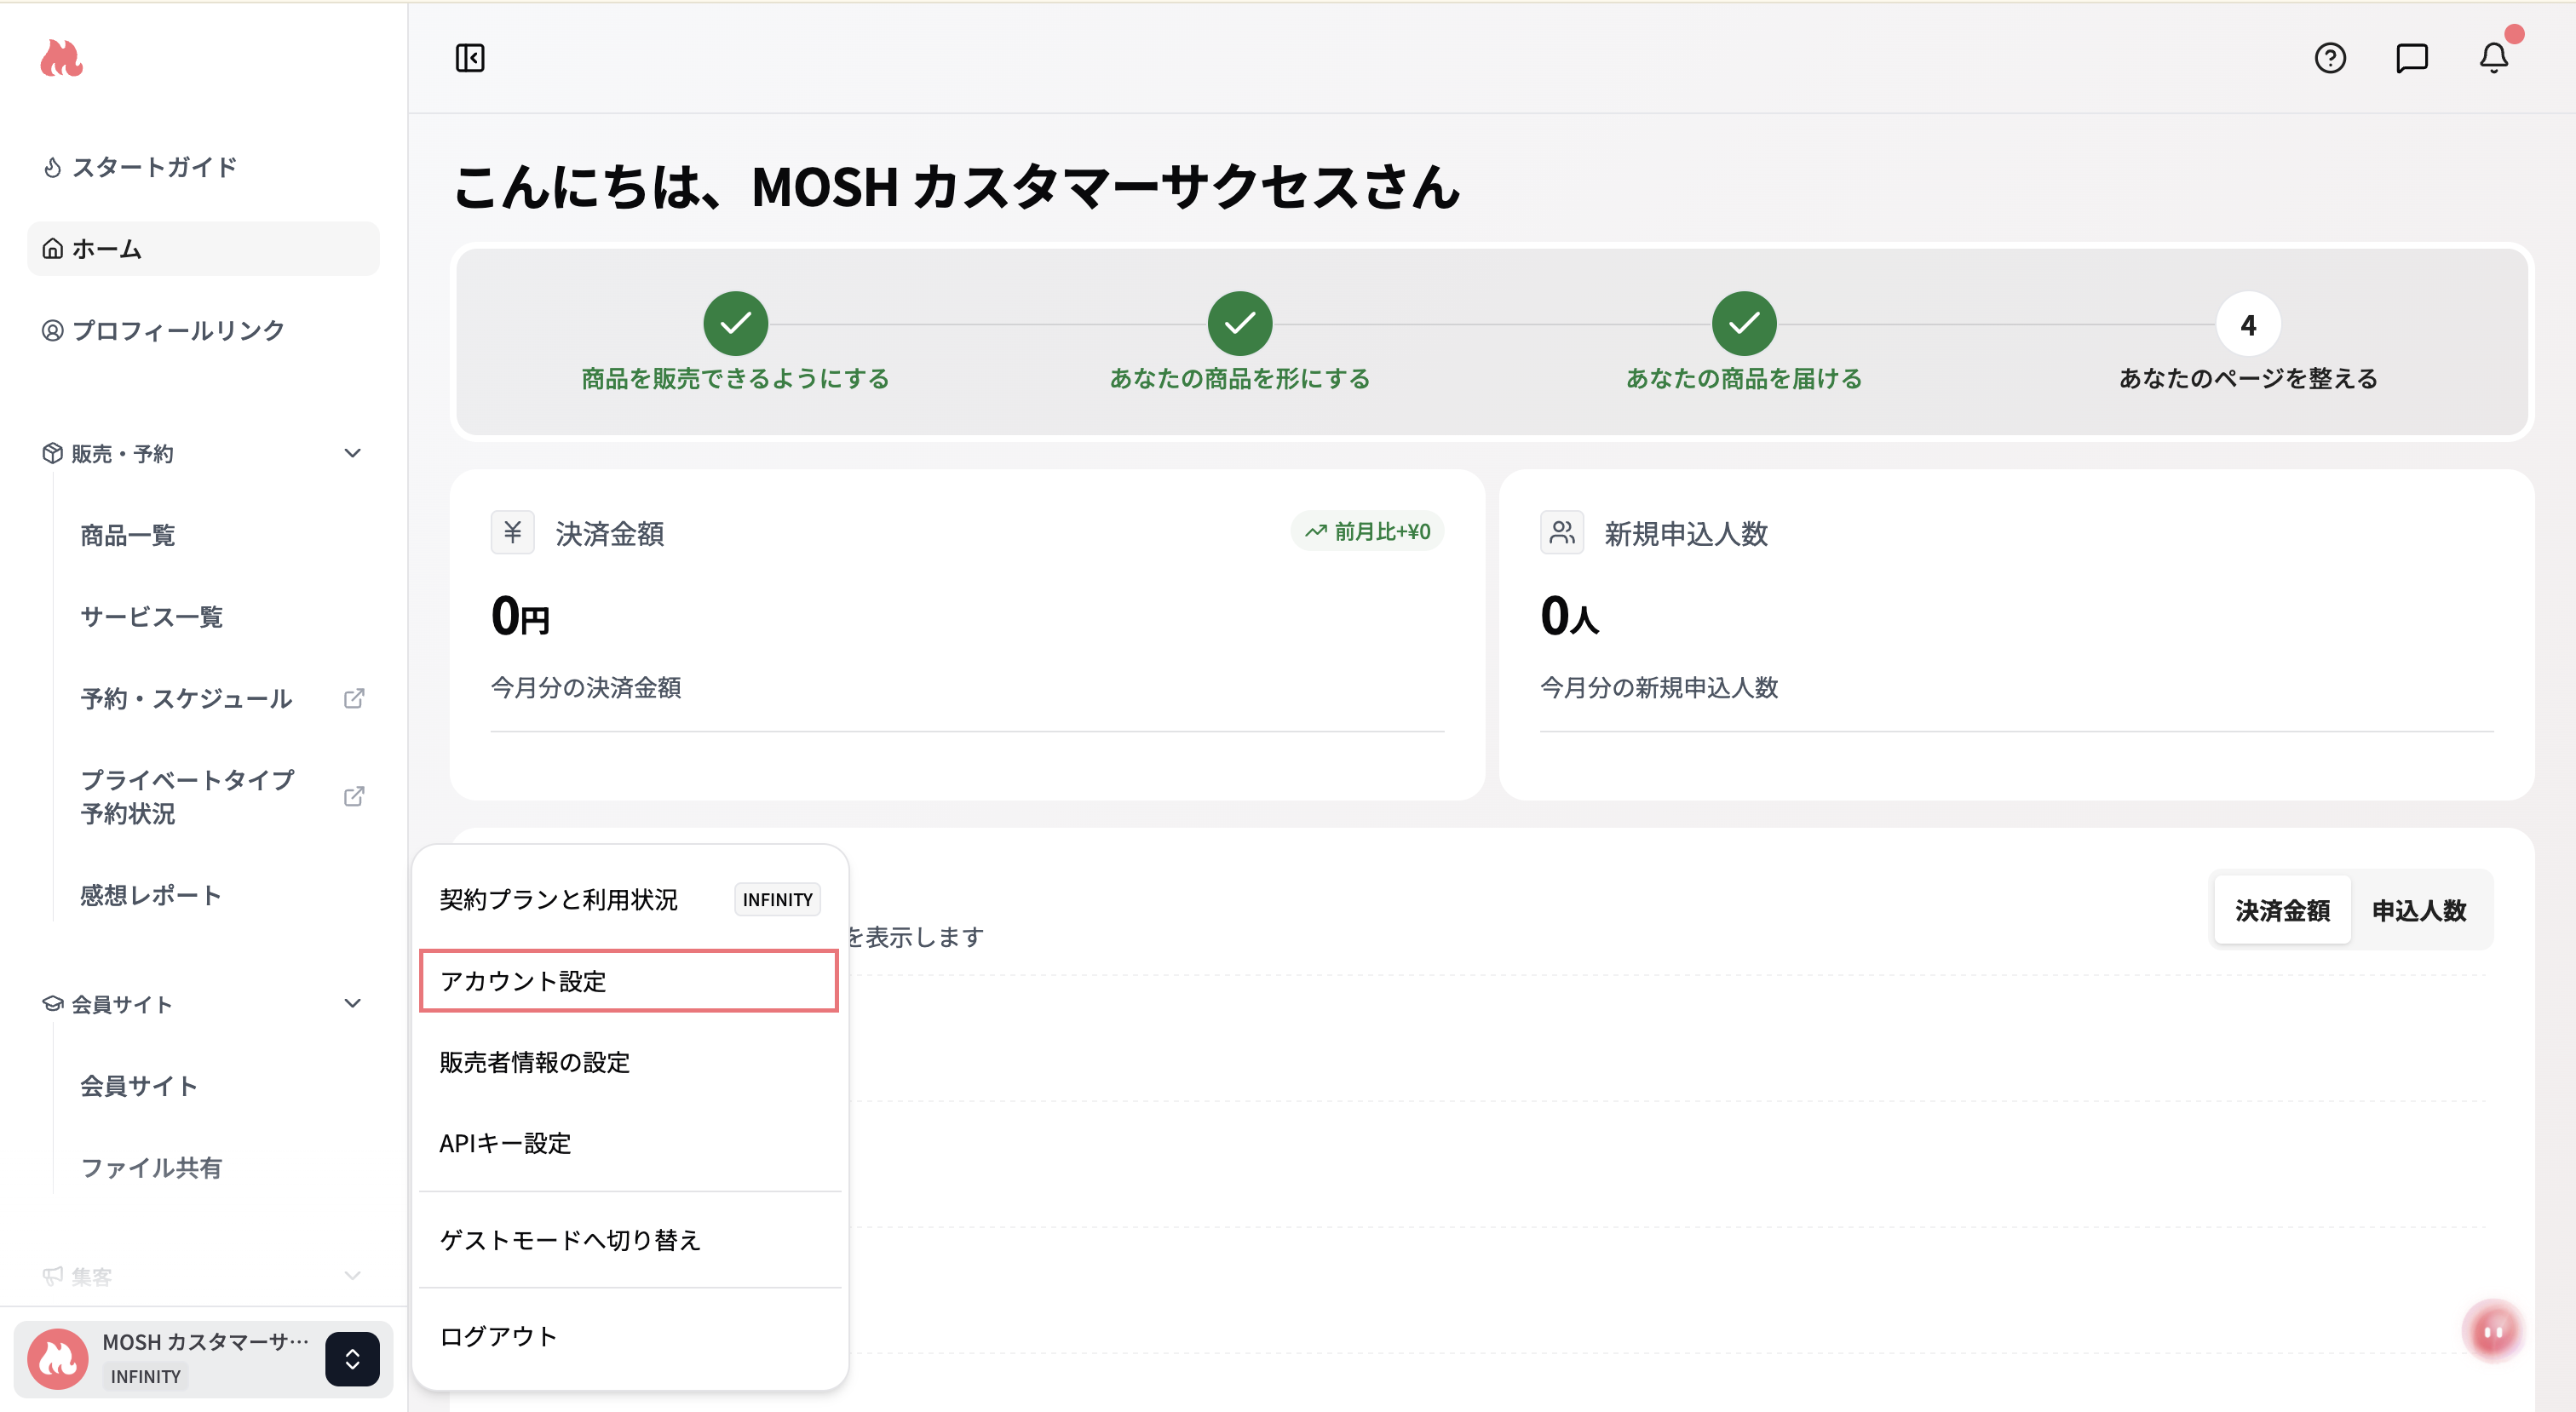This screenshot has width=2576, height=1412.
Task: Select 契約プランと利用状況 in the popup menu
Action: tap(629, 899)
